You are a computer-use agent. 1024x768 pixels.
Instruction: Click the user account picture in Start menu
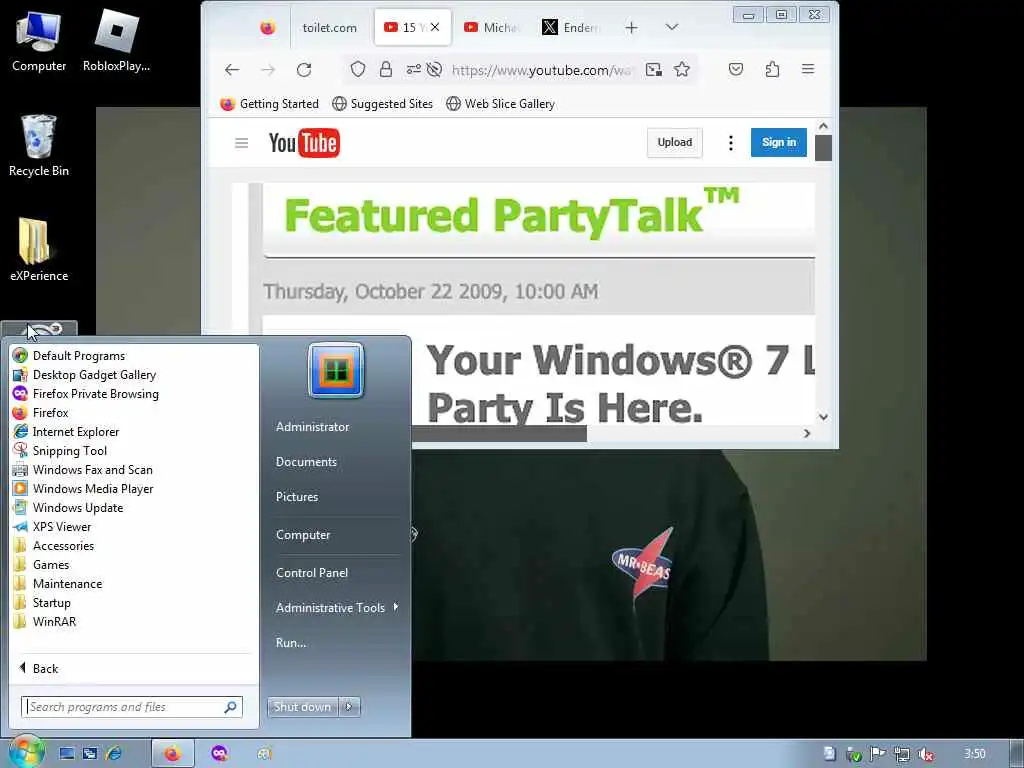(x=336, y=370)
